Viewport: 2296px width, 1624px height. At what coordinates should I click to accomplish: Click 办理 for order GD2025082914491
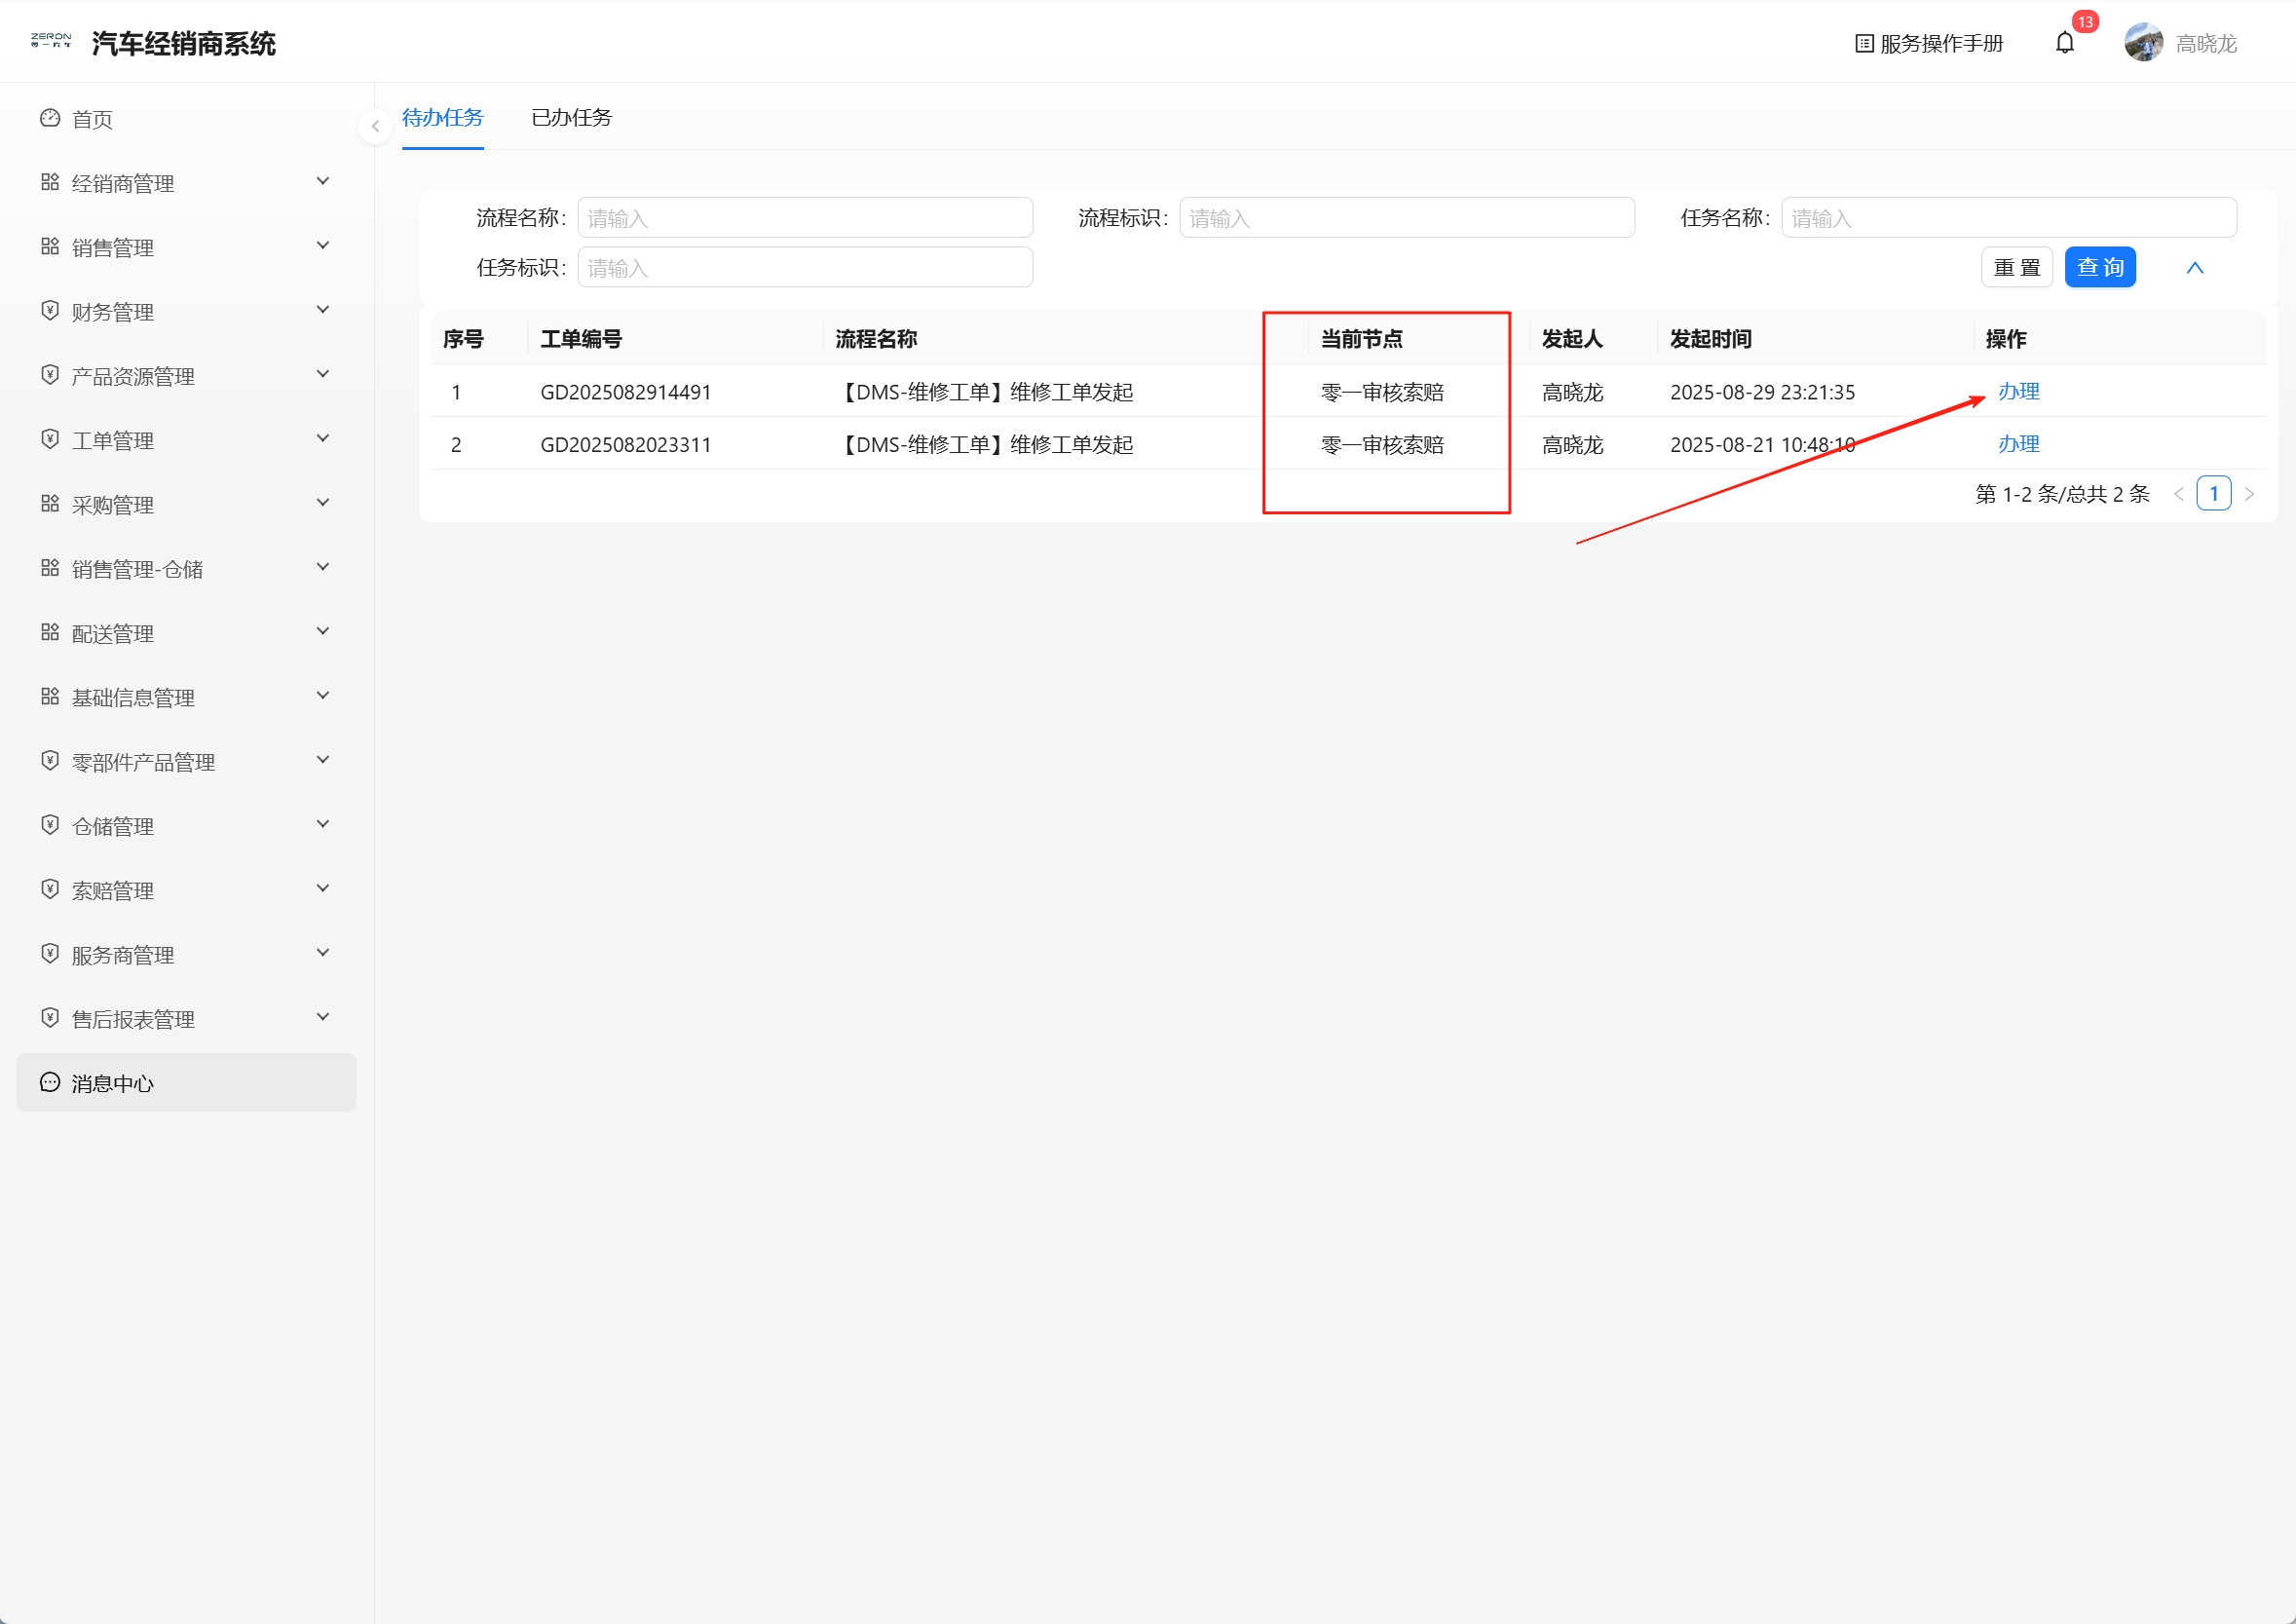tap(2019, 392)
